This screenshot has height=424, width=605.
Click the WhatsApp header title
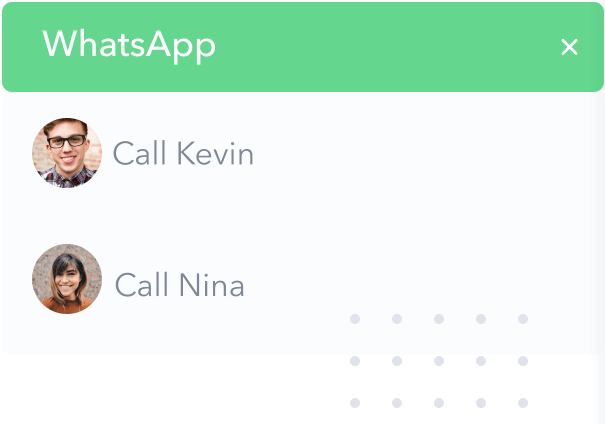click(129, 45)
